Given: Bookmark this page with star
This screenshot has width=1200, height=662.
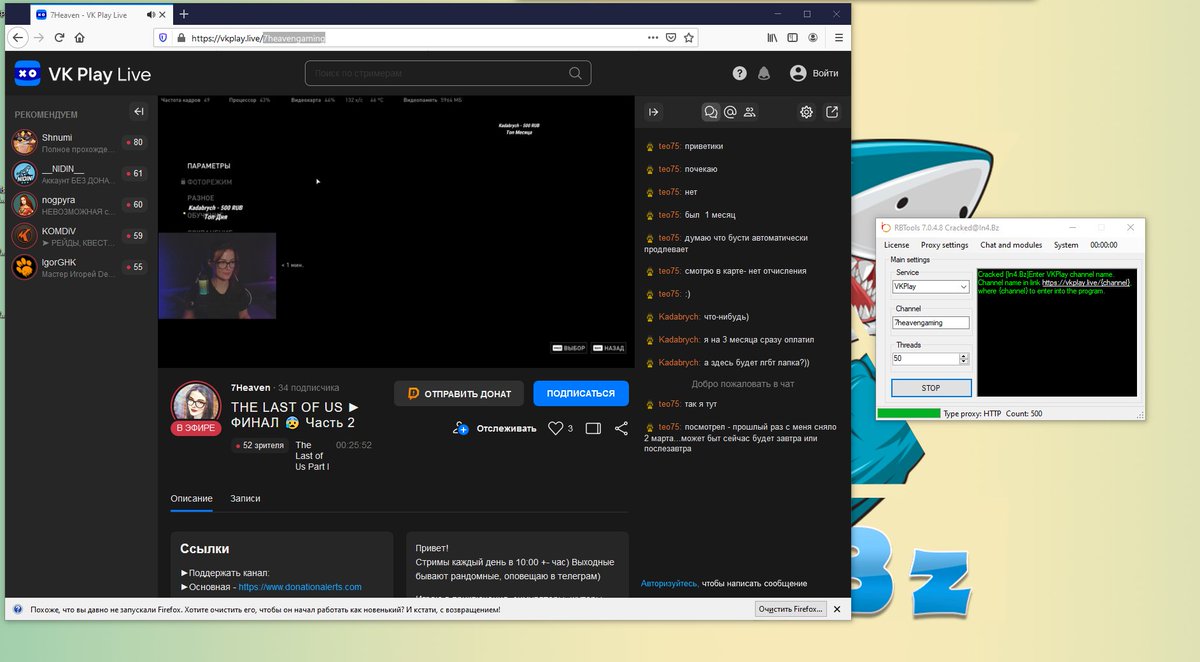Looking at the screenshot, I should [x=689, y=37].
